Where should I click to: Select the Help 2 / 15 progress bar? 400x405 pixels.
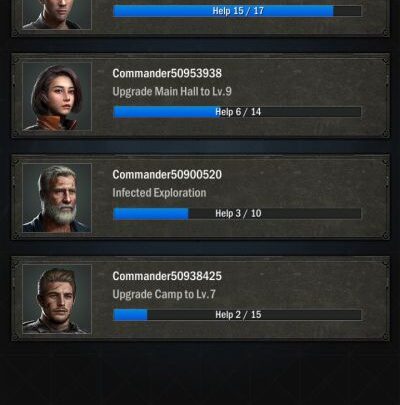point(237,315)
